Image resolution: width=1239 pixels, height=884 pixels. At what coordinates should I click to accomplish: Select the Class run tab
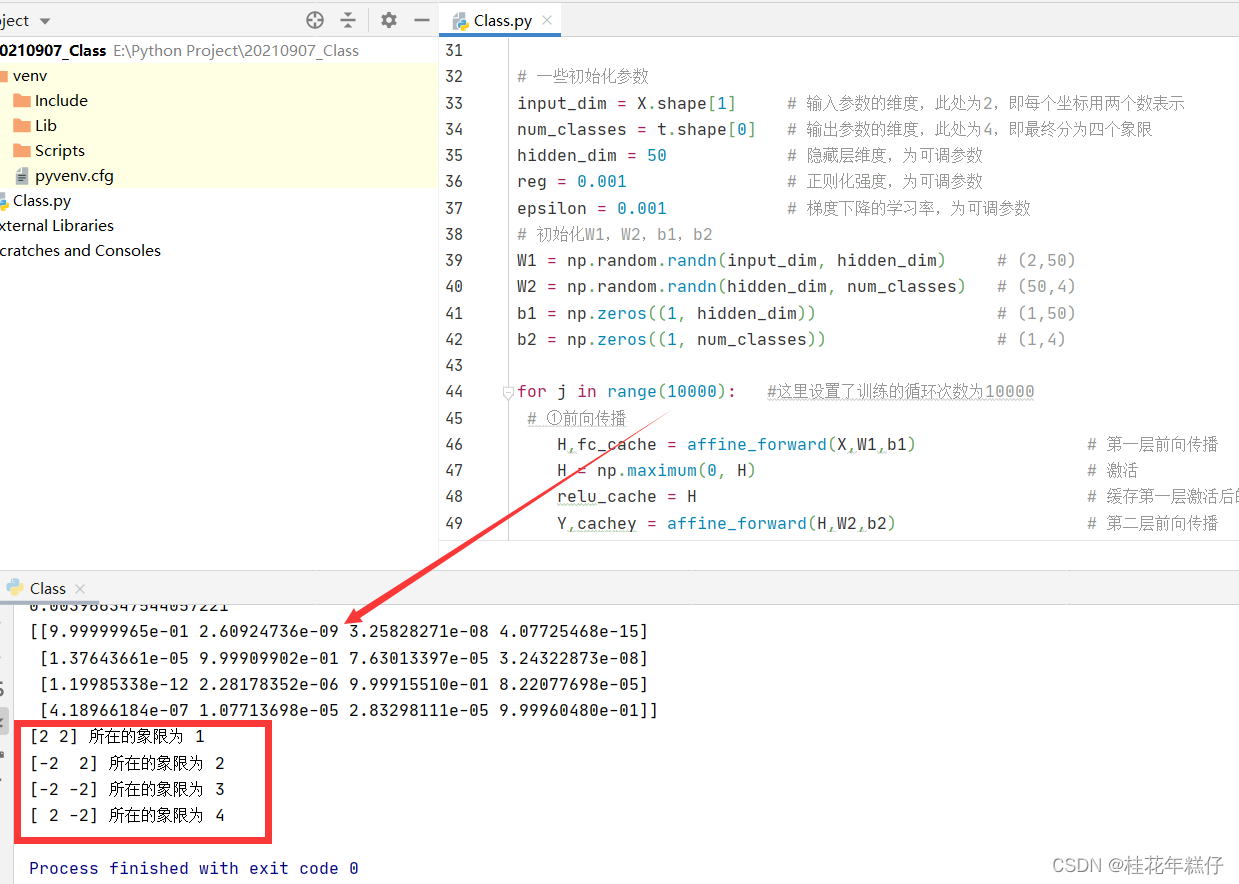[47, 588]
